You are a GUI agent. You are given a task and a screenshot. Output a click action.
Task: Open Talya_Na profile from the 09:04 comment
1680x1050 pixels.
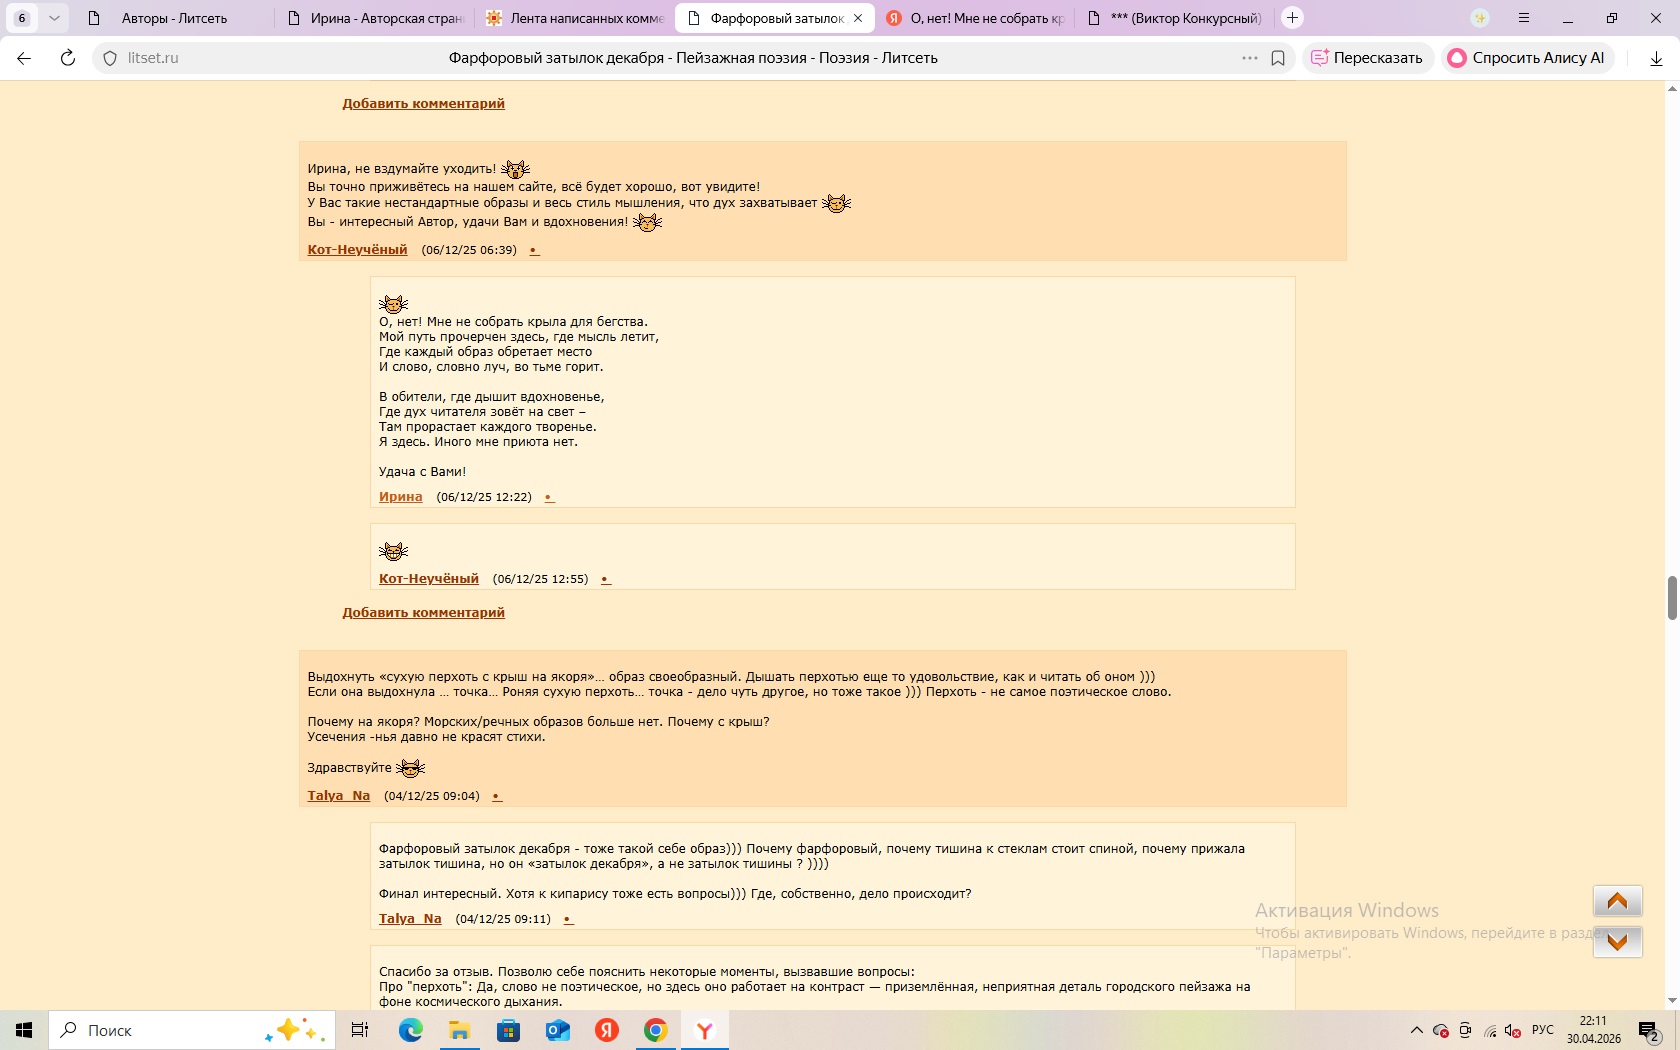pyautogui.click(x=339, y=795)
